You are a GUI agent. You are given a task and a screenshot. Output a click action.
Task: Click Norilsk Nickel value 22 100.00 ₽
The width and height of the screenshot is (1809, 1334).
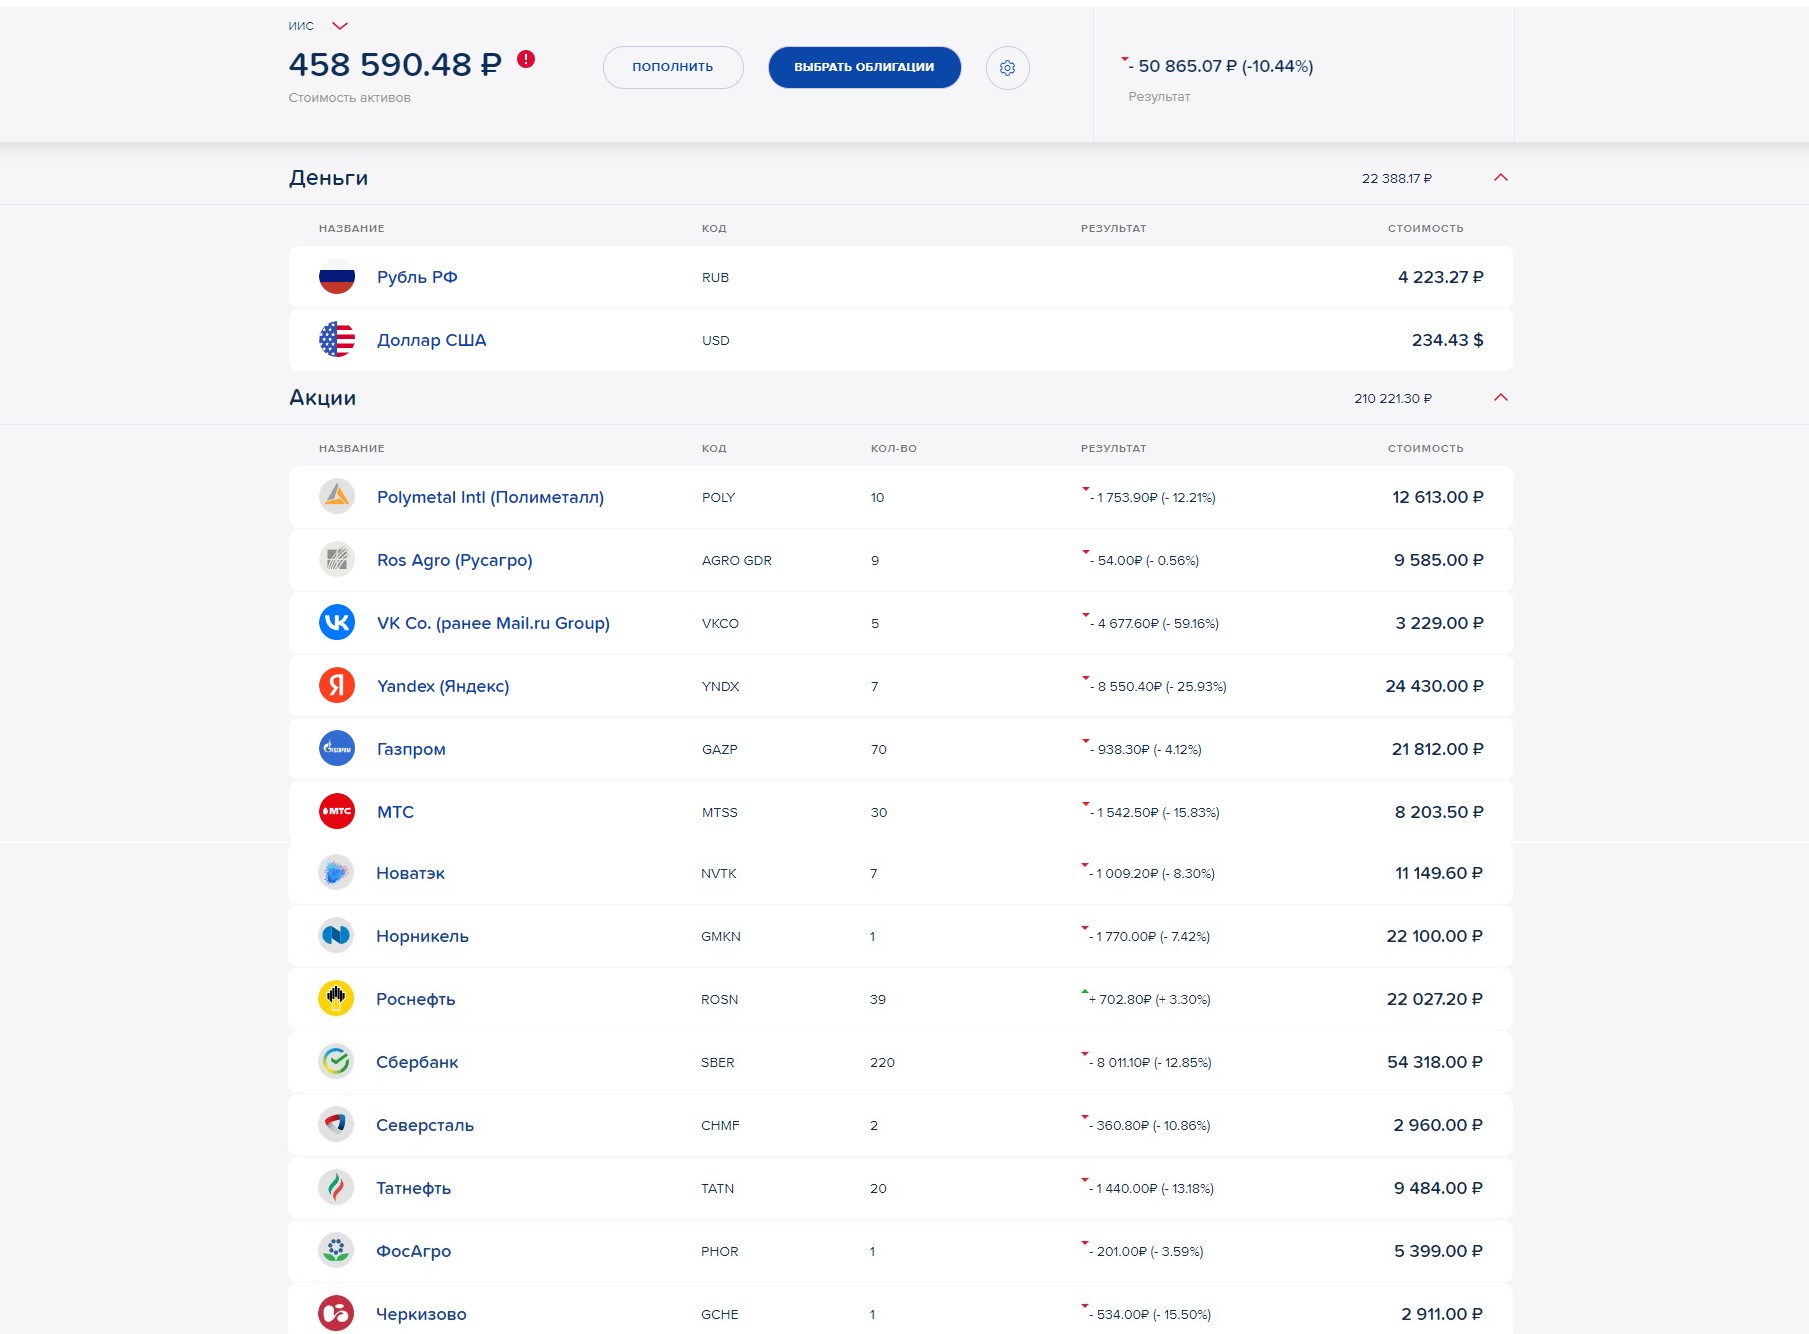pos(1434,936)
